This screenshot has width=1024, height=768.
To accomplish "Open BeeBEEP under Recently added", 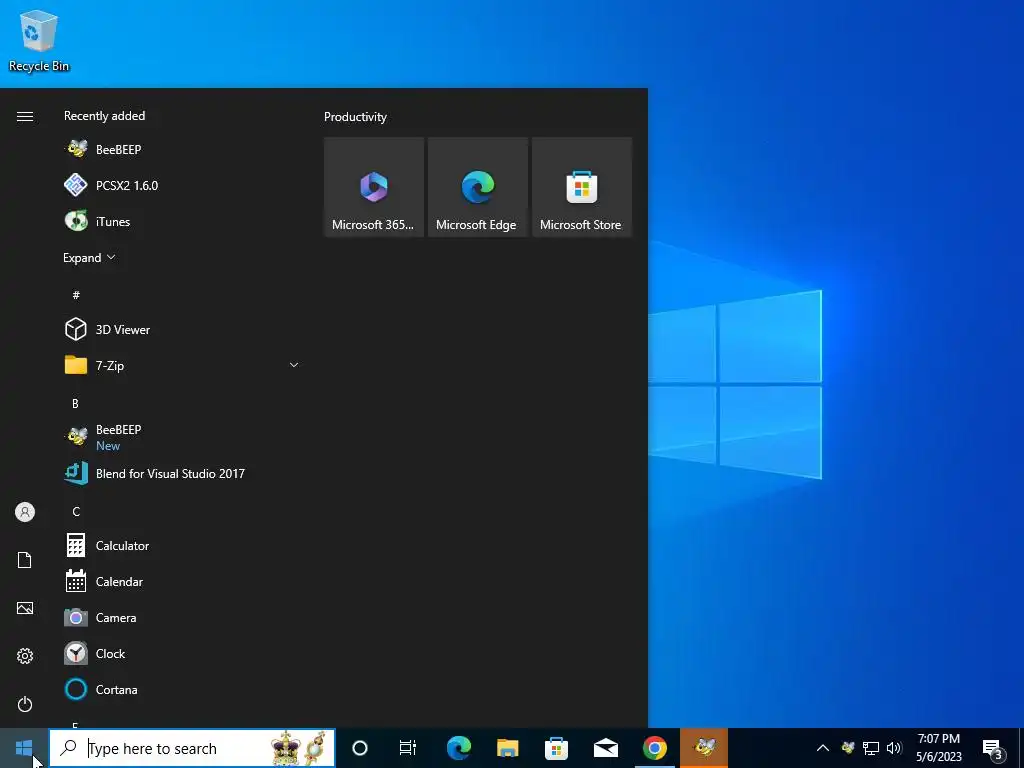I will (x=182, y=150).
